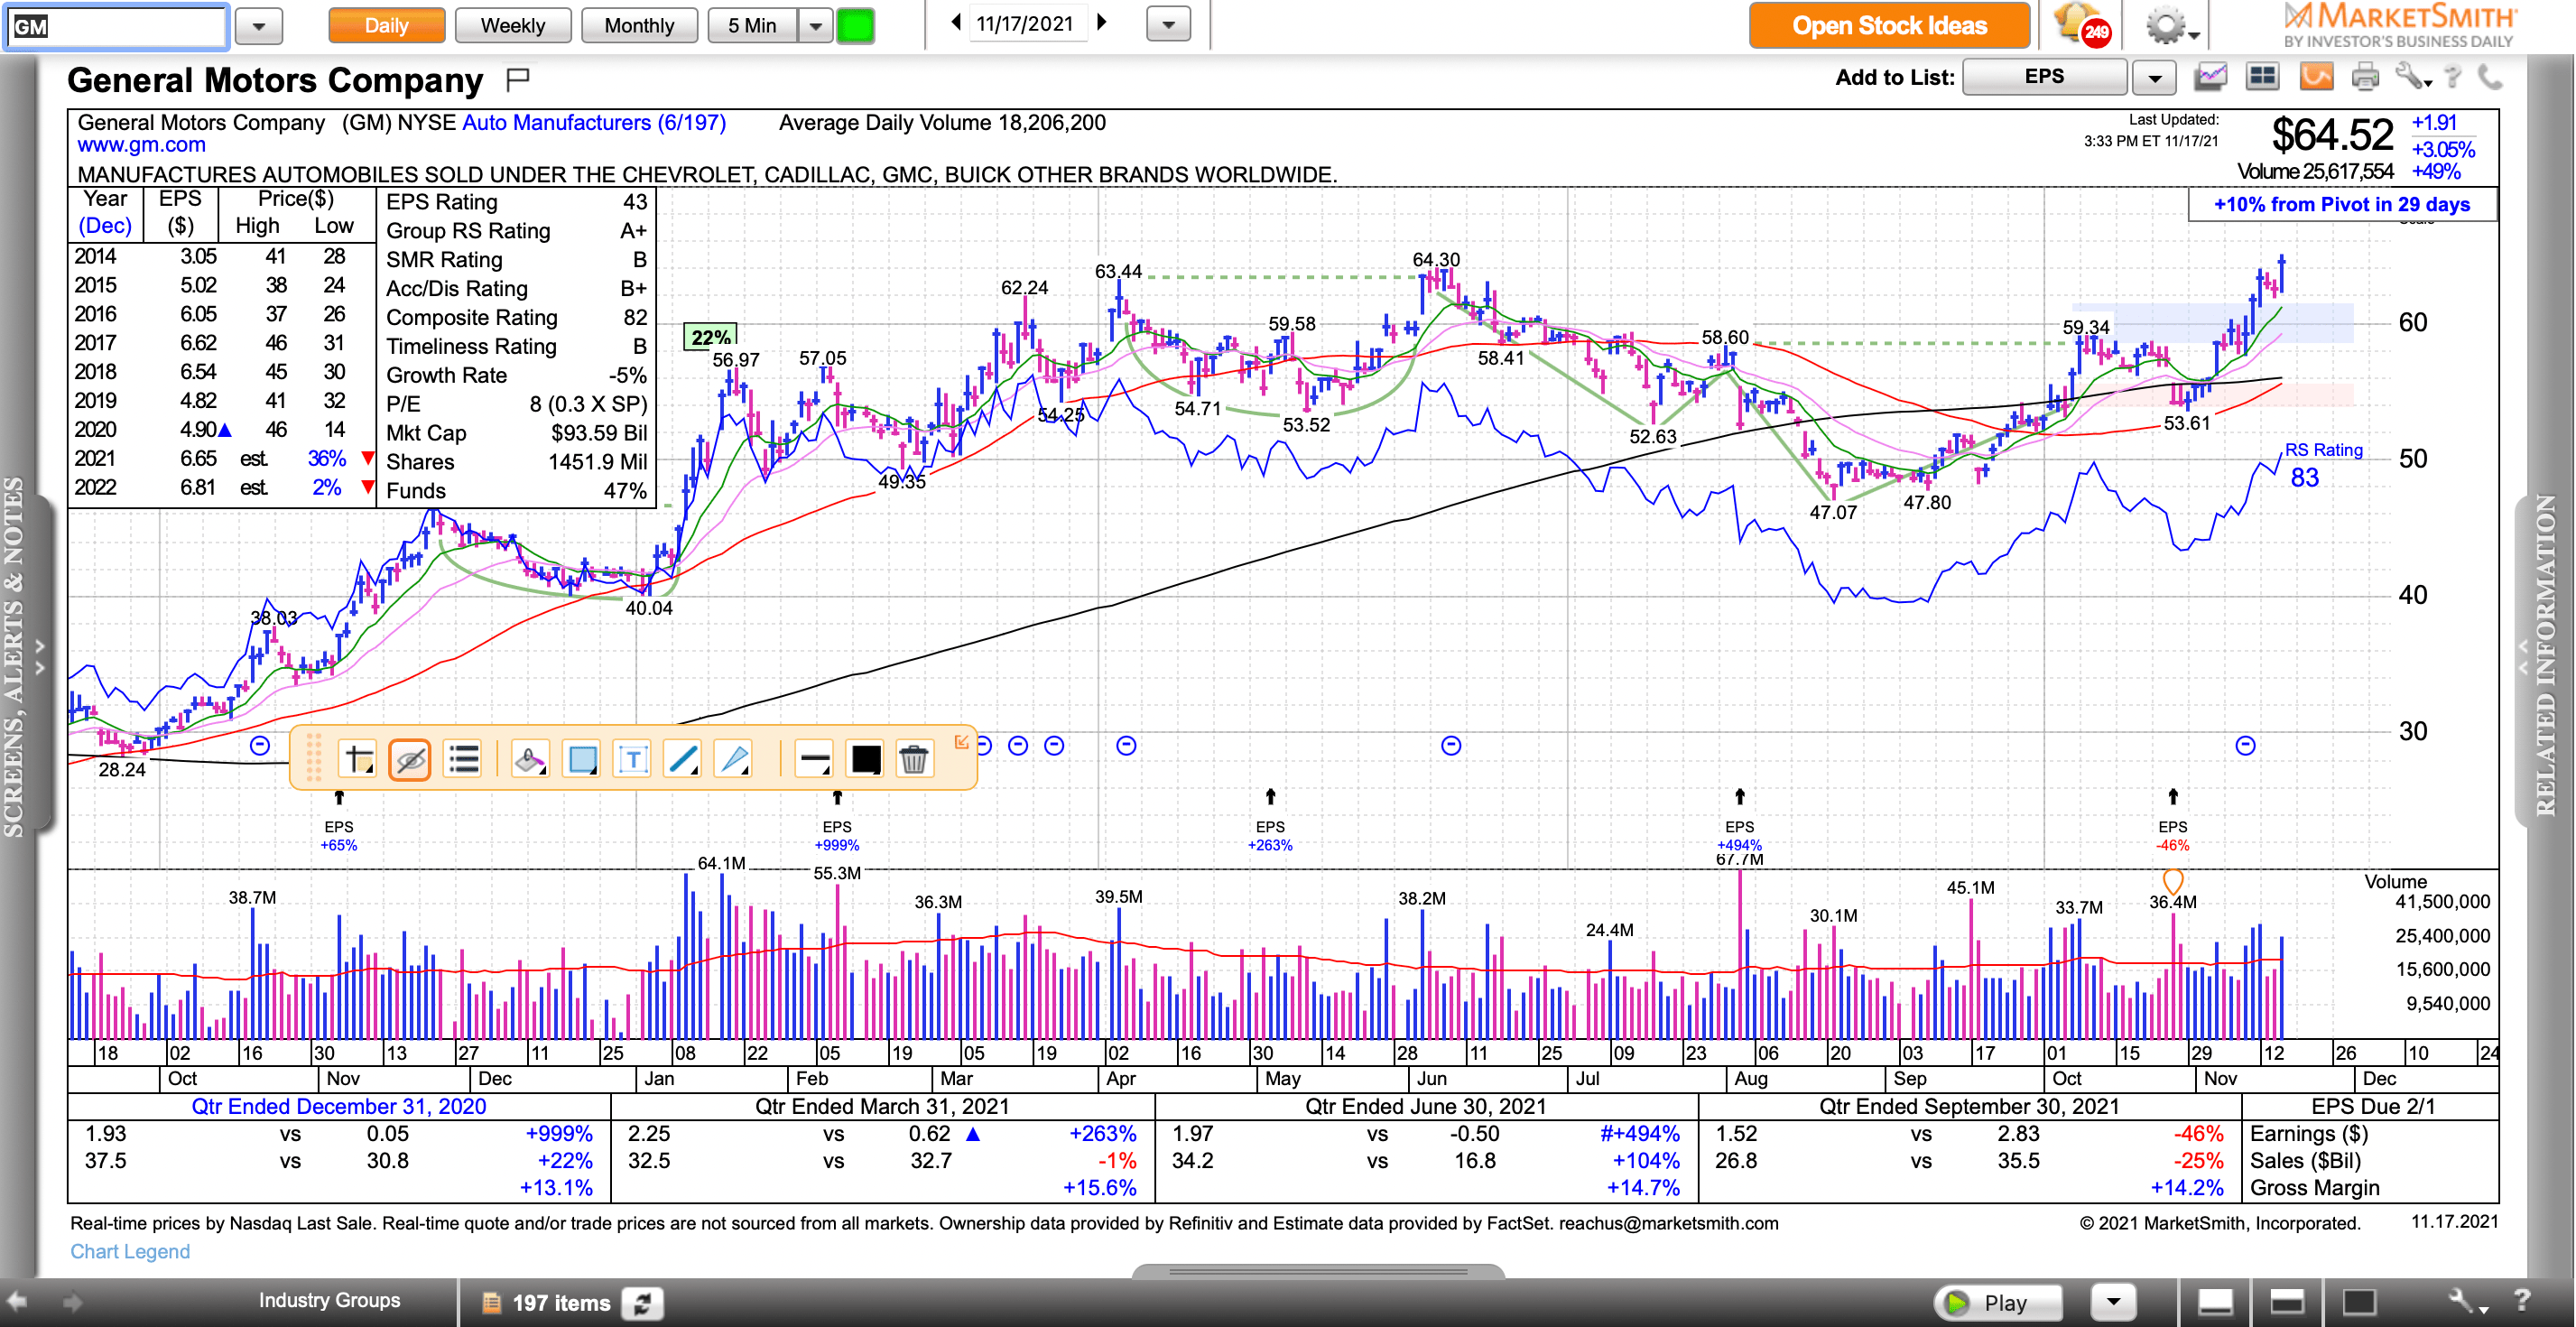The height and width of the screenshot is (1327, 2576).
Task: Add stock to EPS list
Action: pos(2044,77)
